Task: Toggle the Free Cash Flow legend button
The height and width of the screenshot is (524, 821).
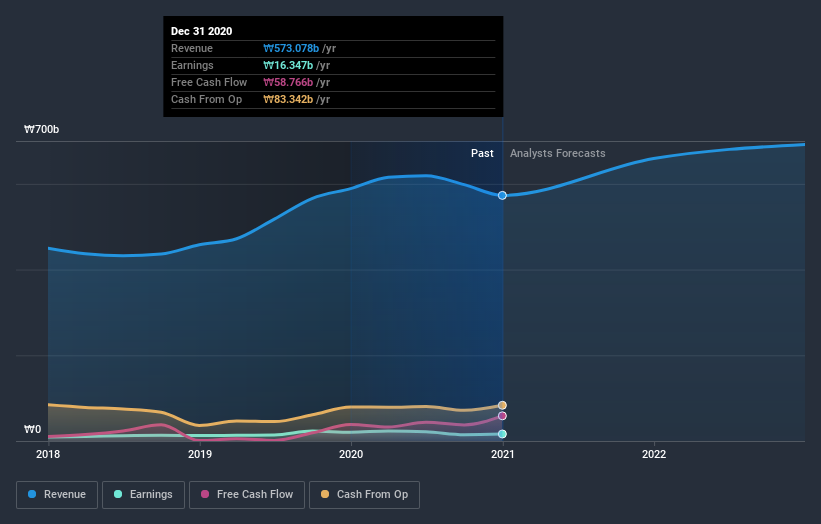Action: pos(247,495)
